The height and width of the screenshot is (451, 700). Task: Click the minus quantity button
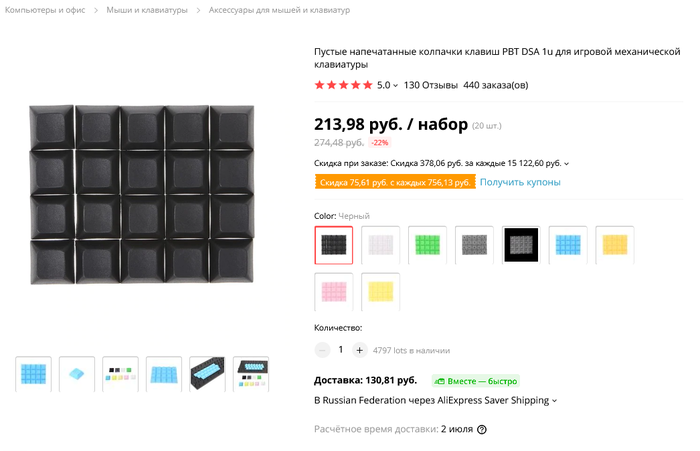point(322,350)
